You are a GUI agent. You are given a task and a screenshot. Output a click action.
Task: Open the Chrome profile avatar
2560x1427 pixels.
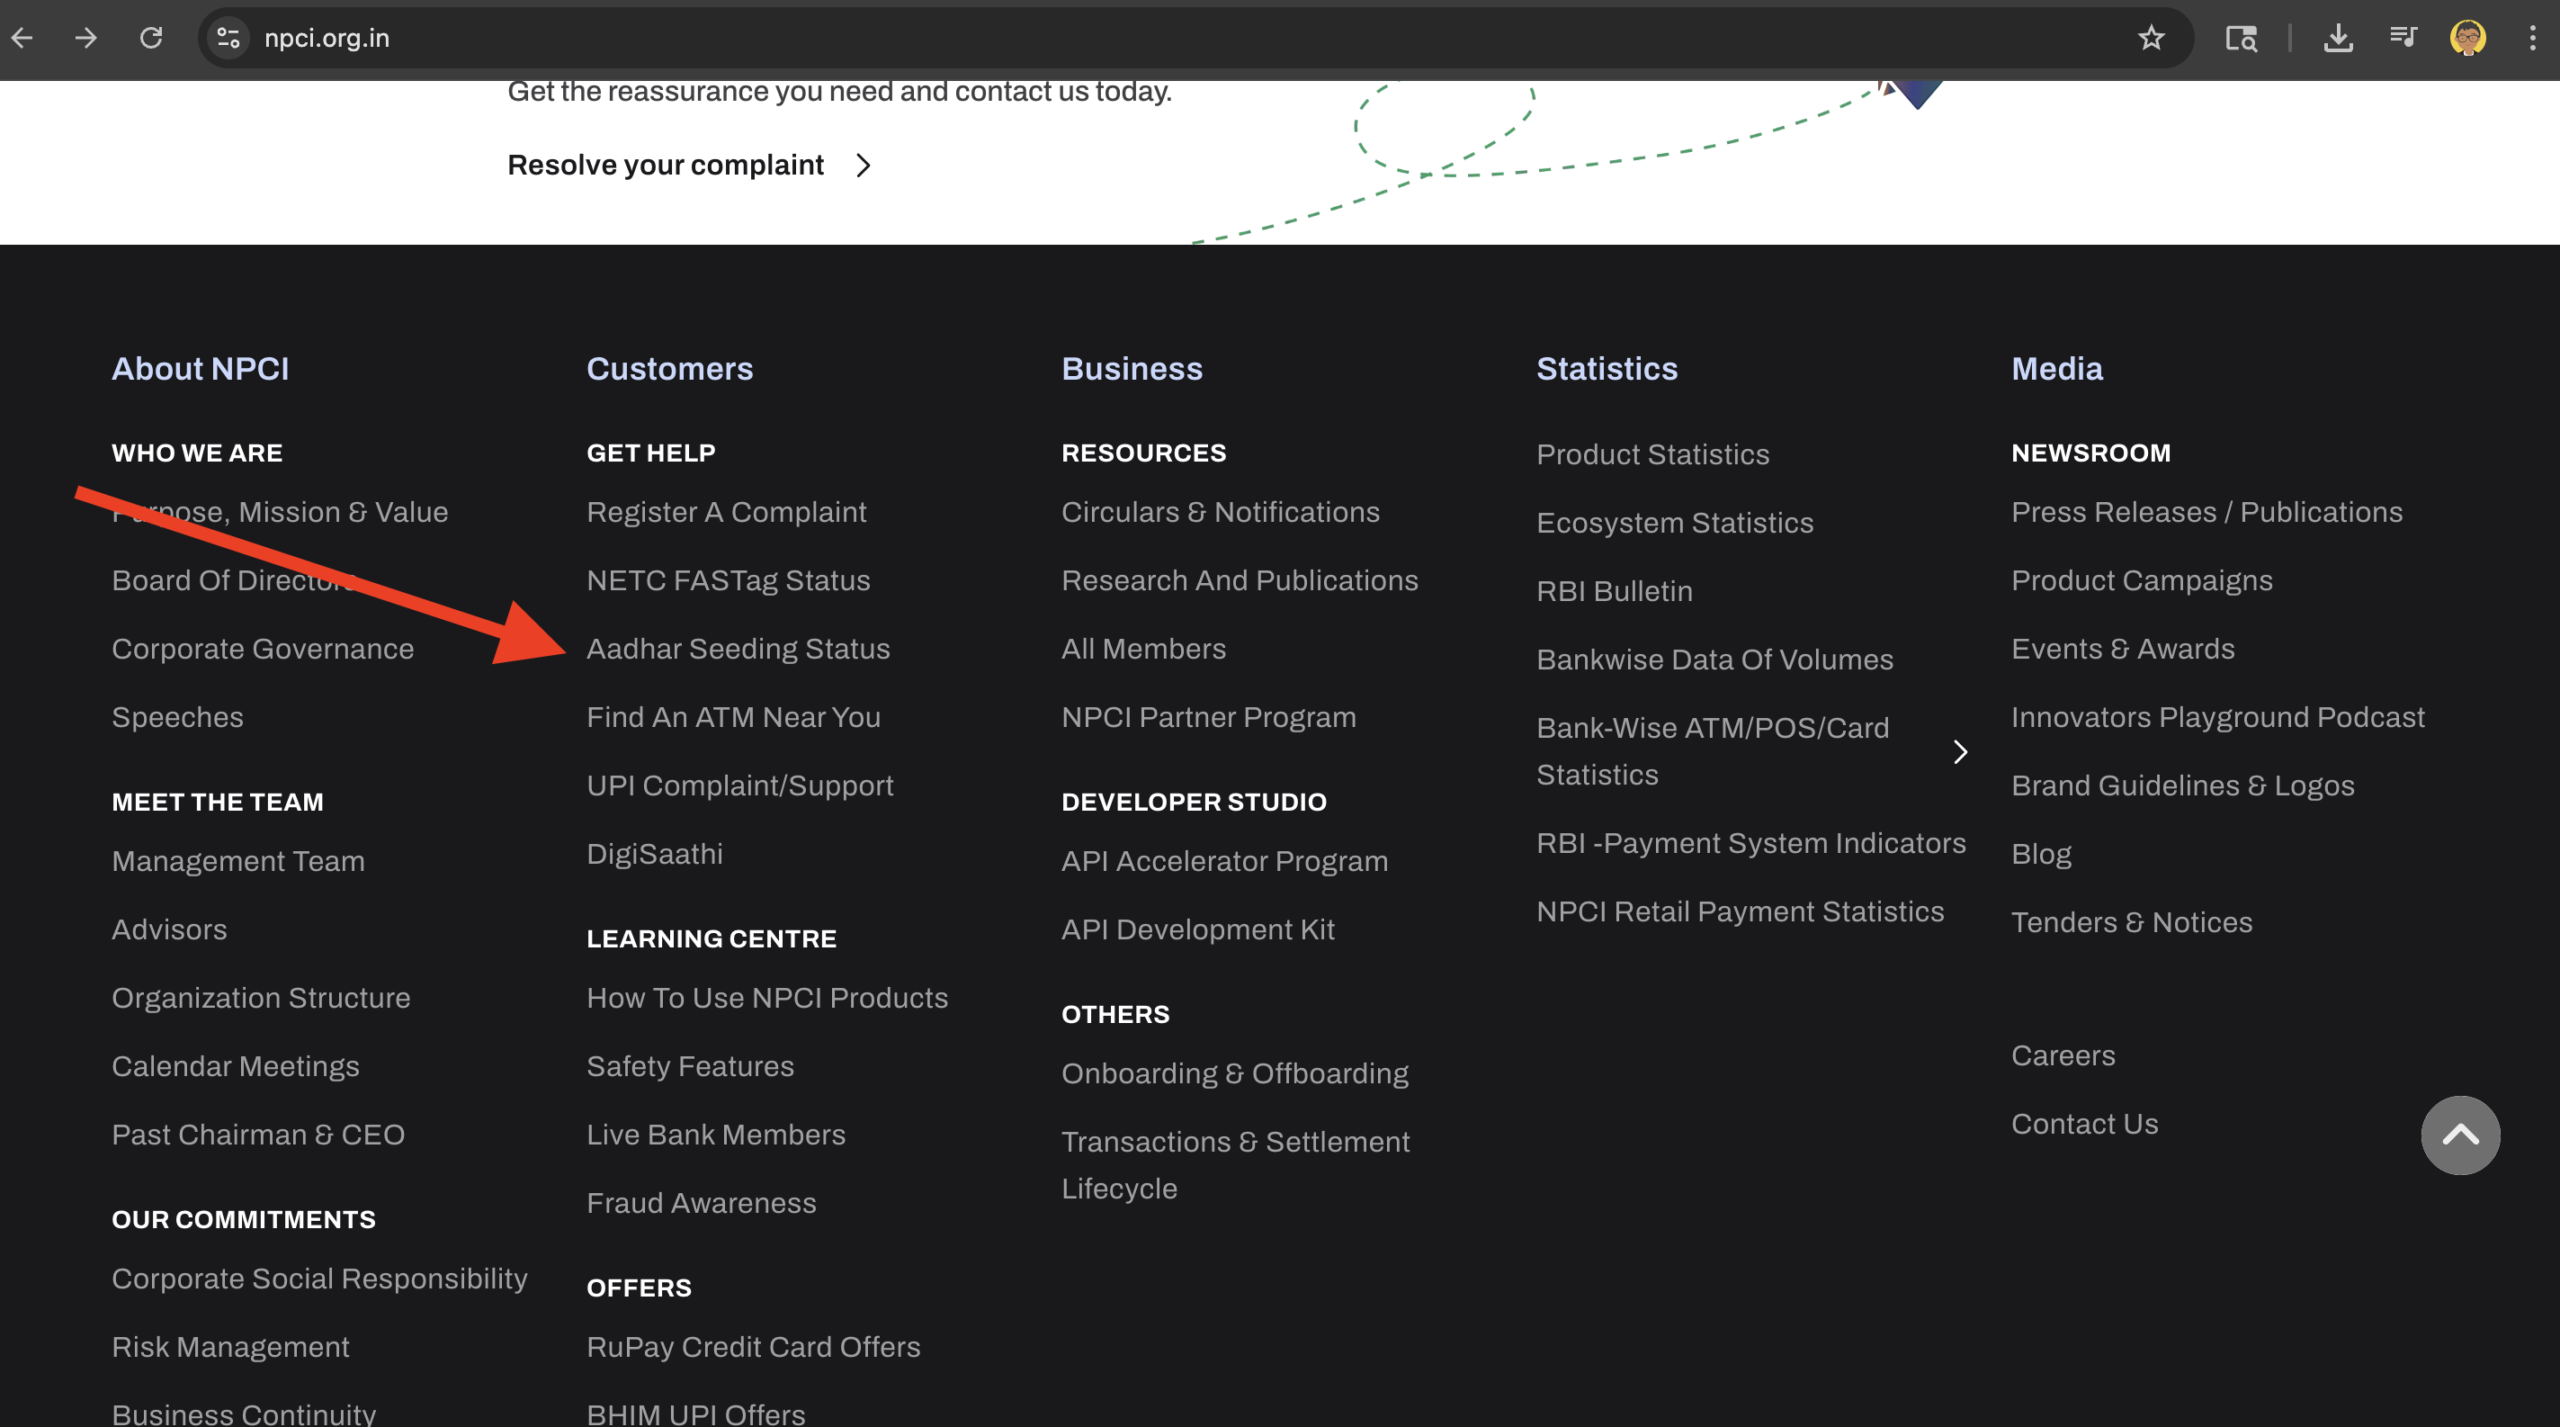coord(2468,38)
